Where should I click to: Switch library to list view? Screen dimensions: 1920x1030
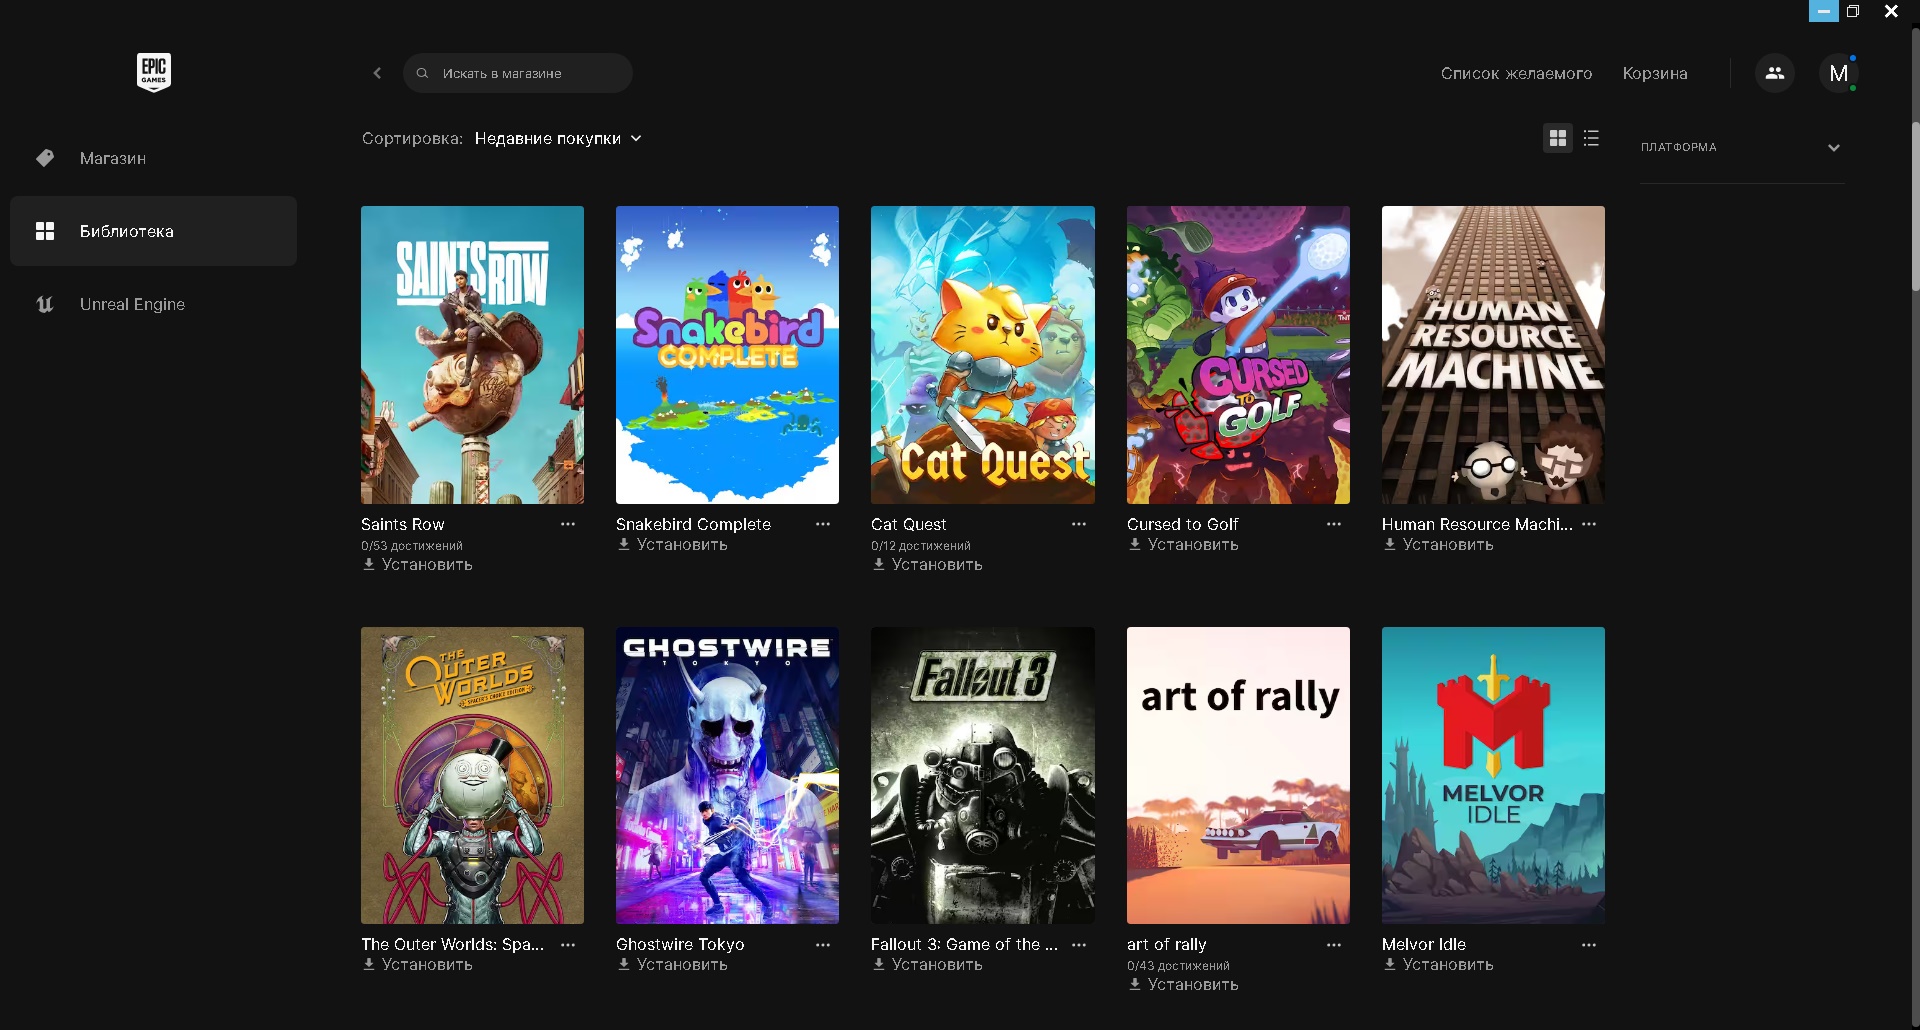[1592, 138]
